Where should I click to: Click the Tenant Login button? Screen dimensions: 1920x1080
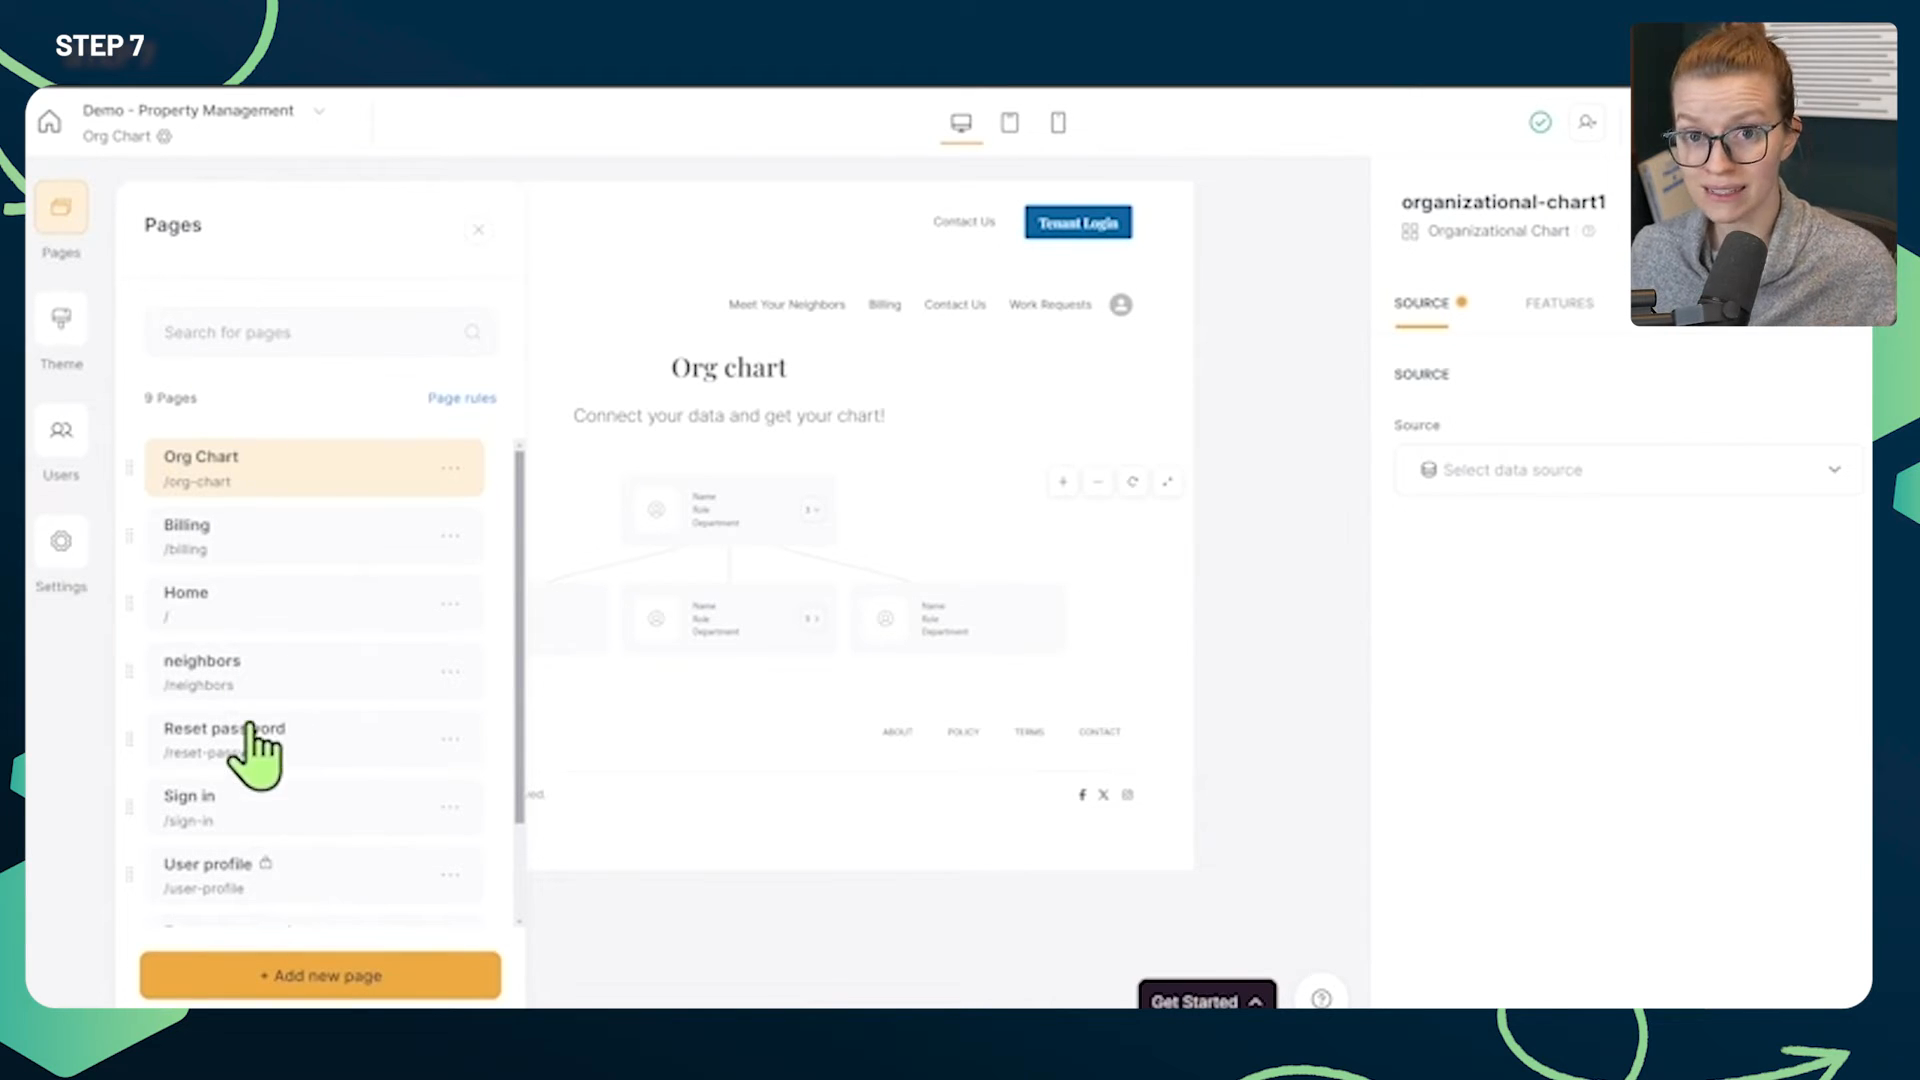click(1077, 222)
